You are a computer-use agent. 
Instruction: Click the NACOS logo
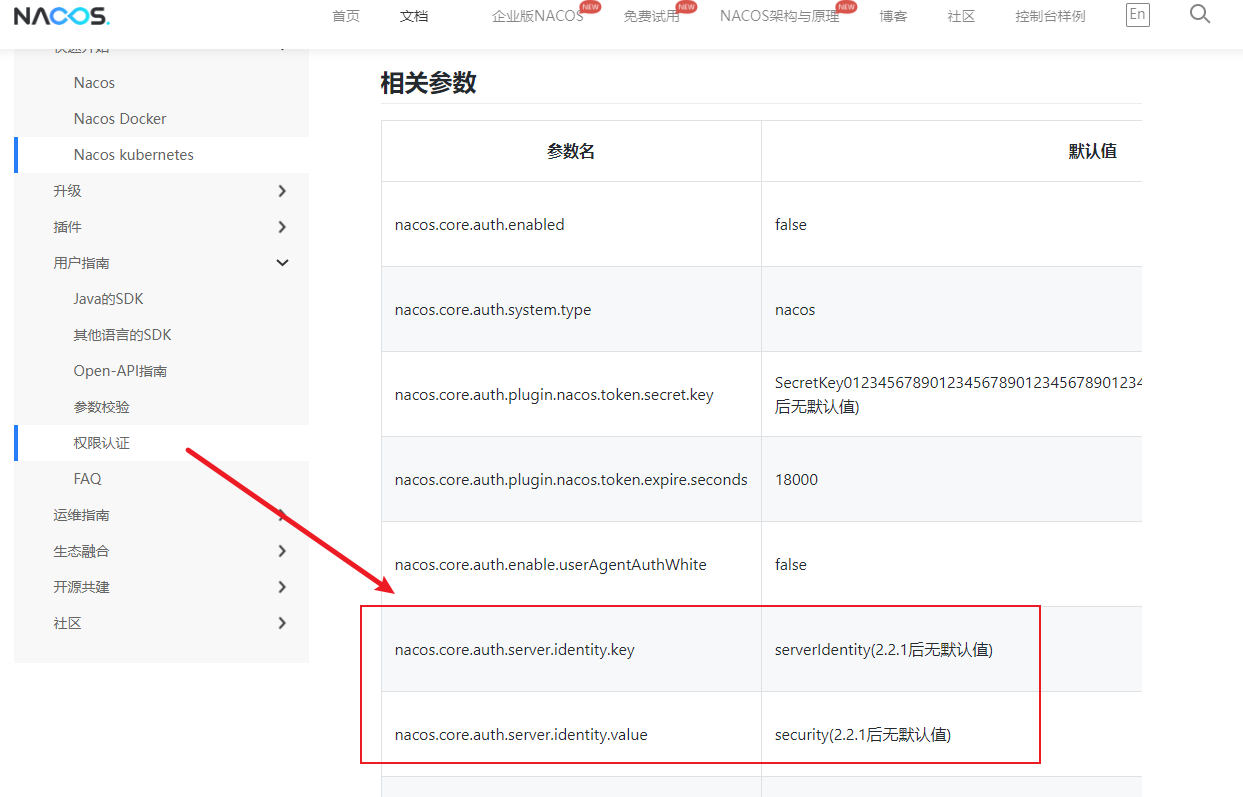[61, 15]
